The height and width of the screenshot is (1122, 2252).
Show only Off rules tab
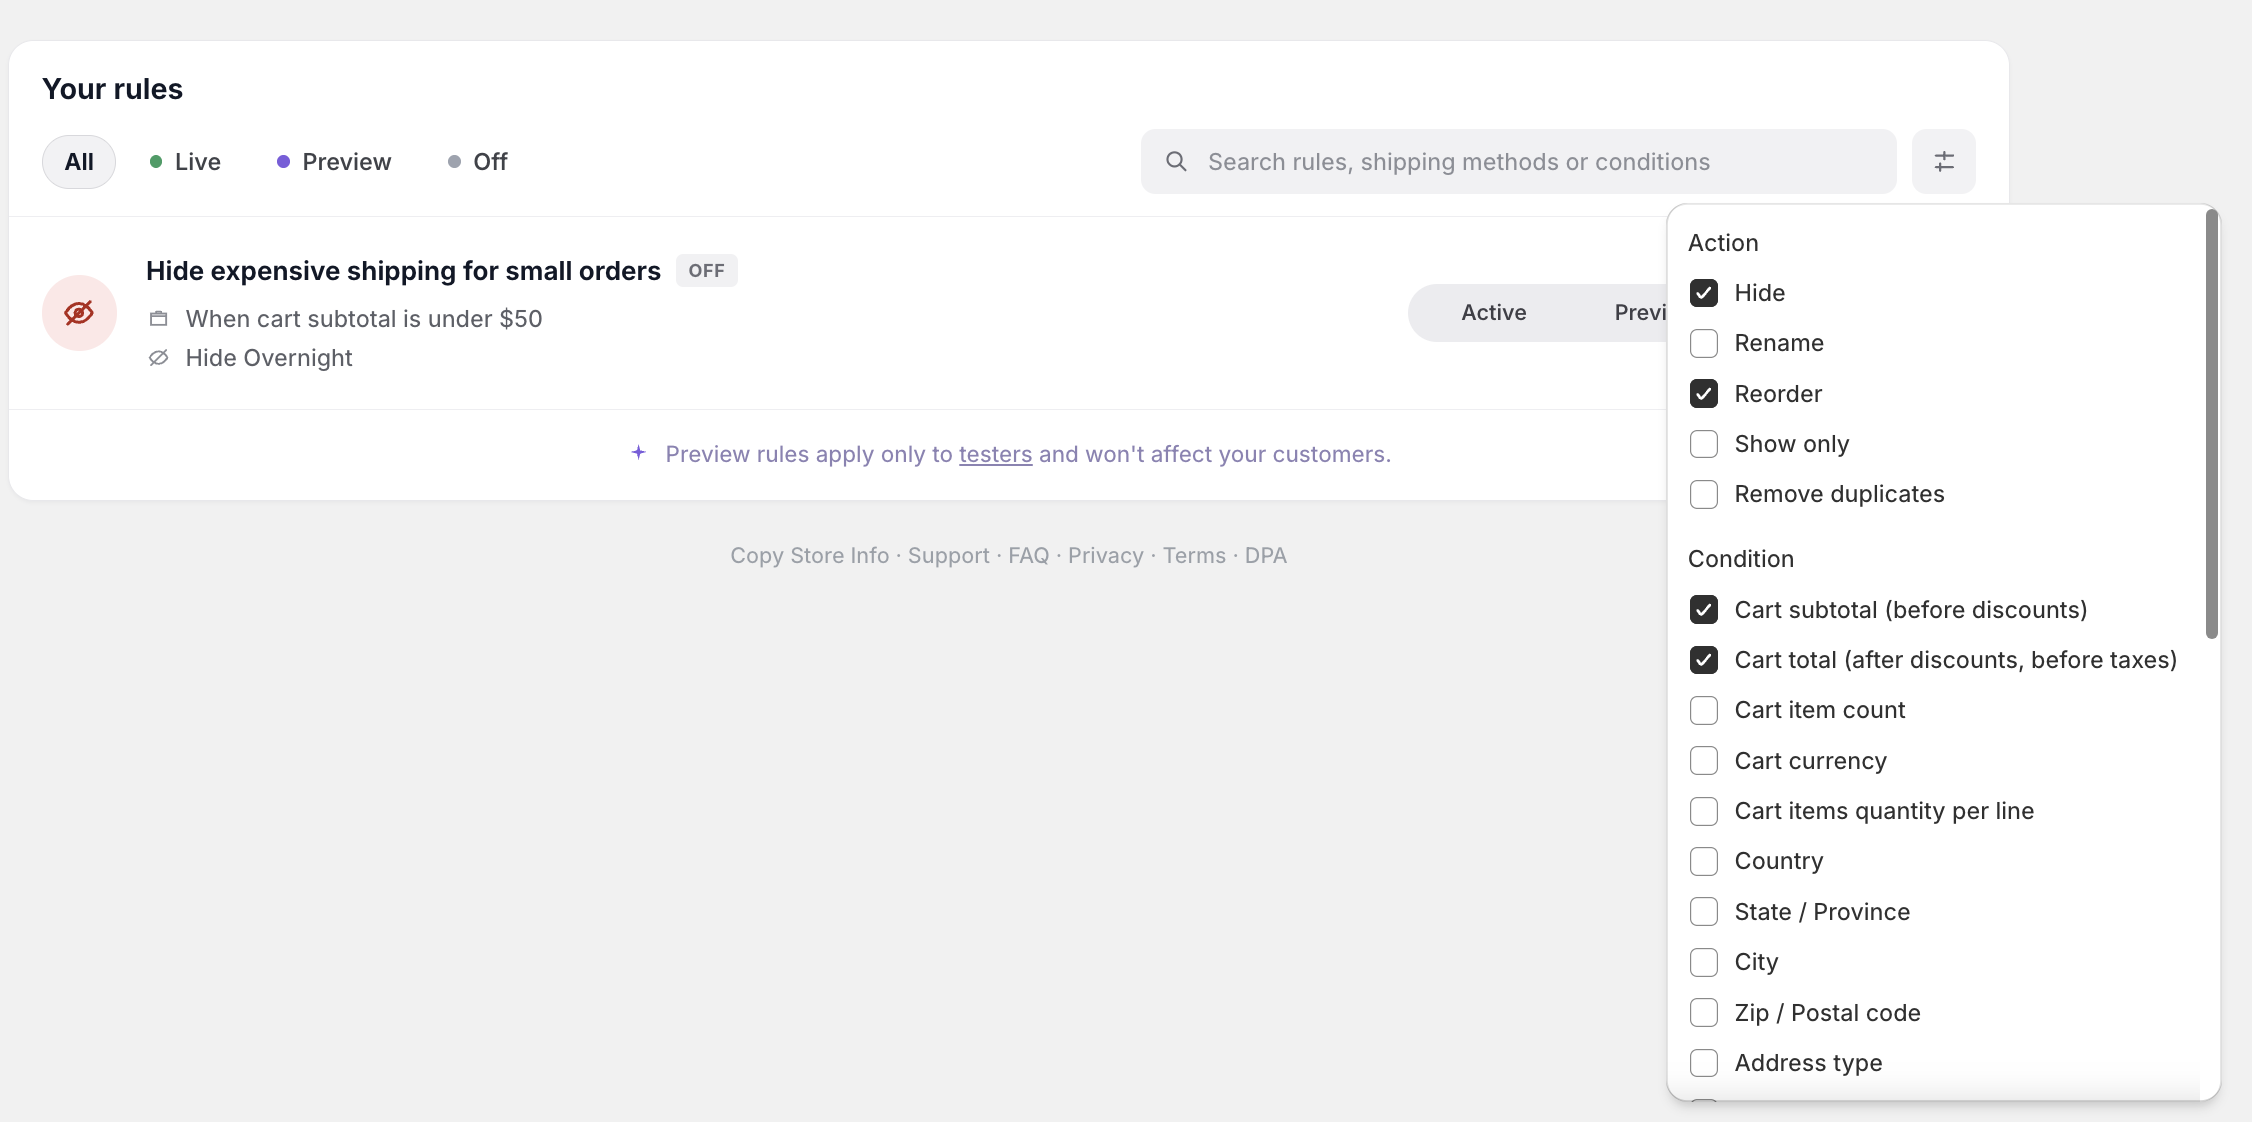pyautogui.click(x=478, y=162)
